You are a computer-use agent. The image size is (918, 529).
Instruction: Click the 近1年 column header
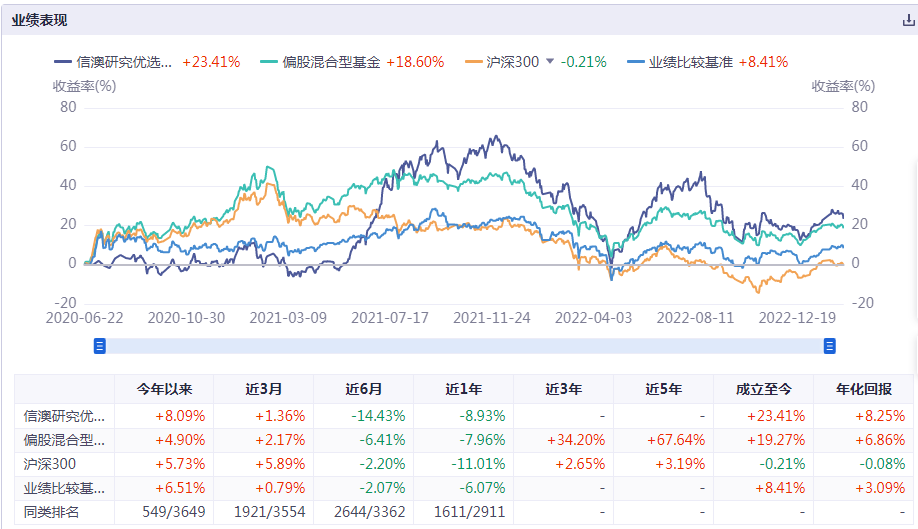point(464,389)
